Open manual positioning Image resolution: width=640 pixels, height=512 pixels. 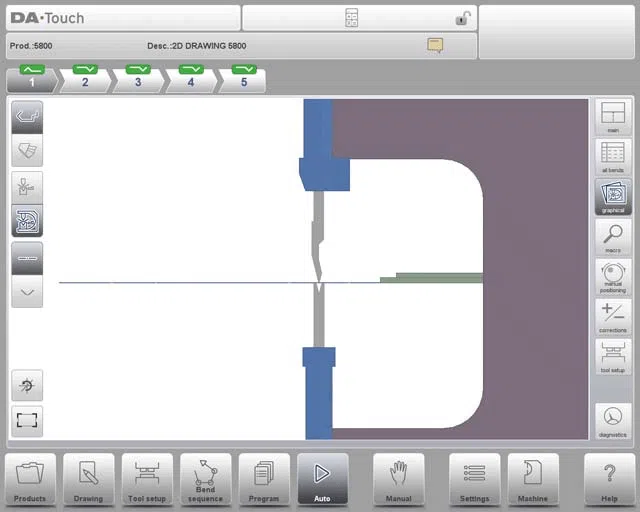[613, 277]
